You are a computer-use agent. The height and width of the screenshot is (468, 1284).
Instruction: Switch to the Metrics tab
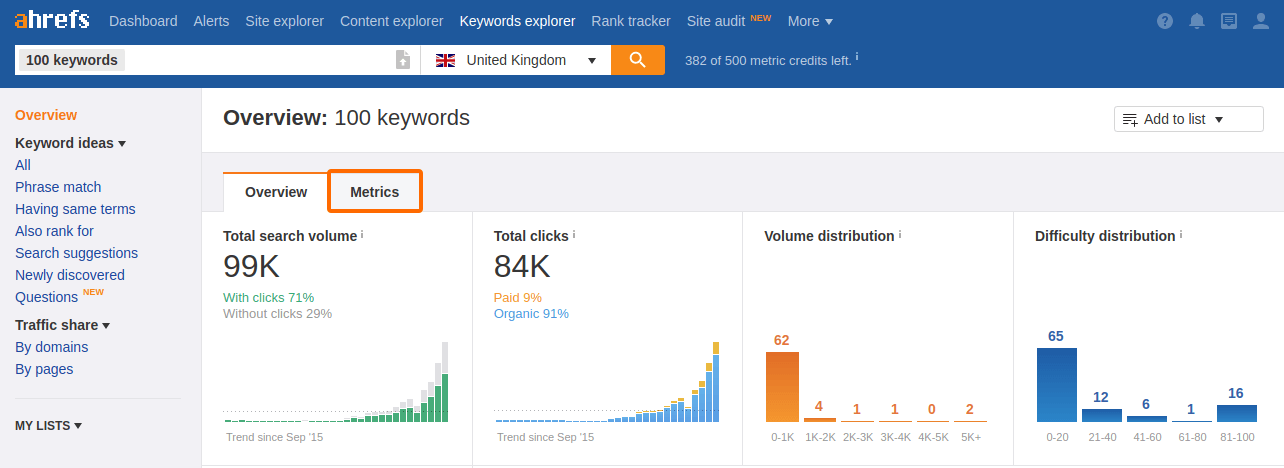pyautogui.click(x=375, y=192)
